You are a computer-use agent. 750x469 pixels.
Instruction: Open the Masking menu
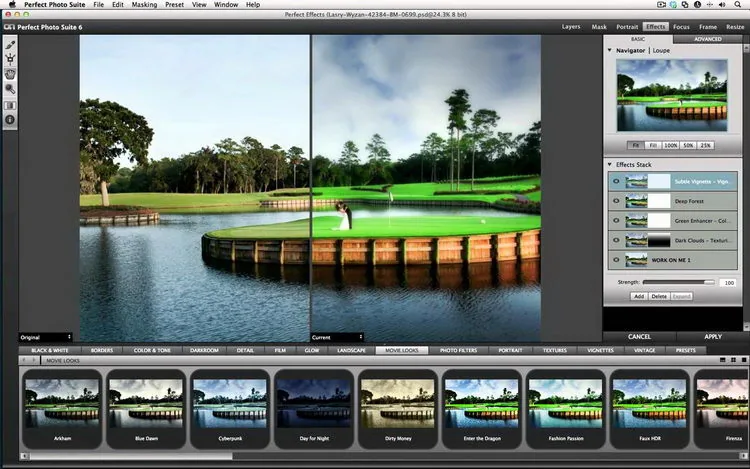pos(144,4)
